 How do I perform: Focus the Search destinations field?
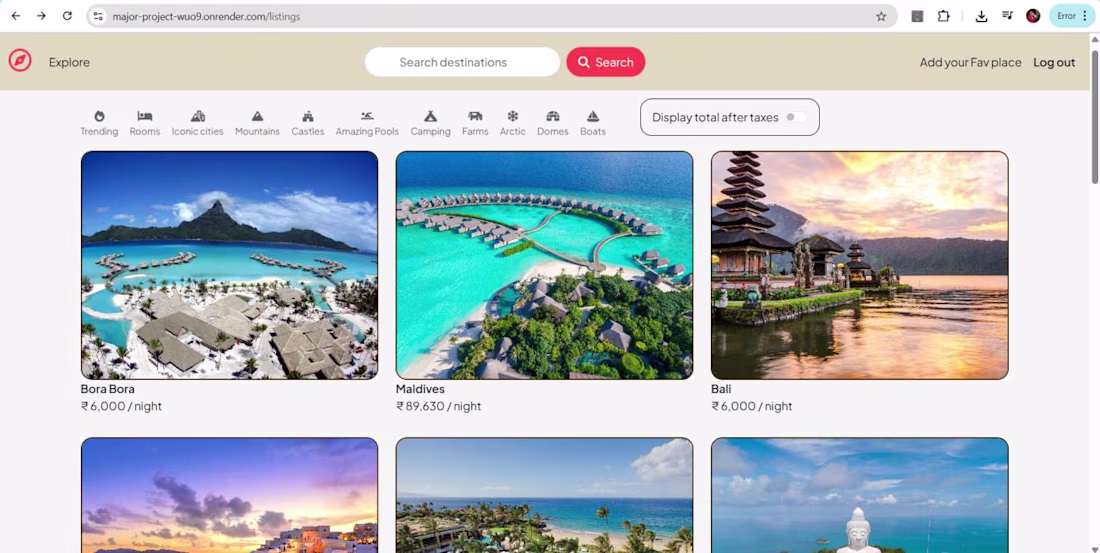click(462, 62)
